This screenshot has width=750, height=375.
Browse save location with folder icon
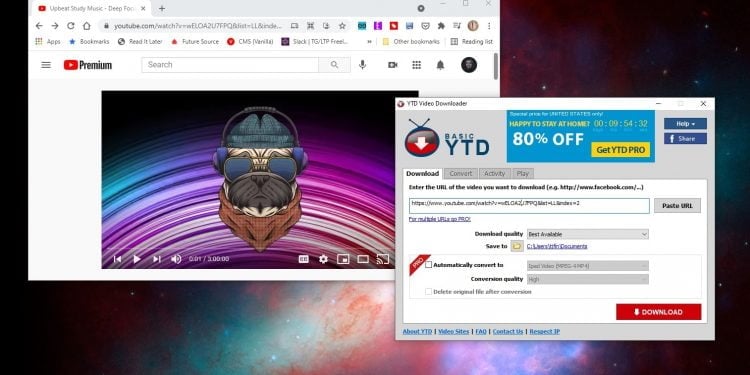517,246
